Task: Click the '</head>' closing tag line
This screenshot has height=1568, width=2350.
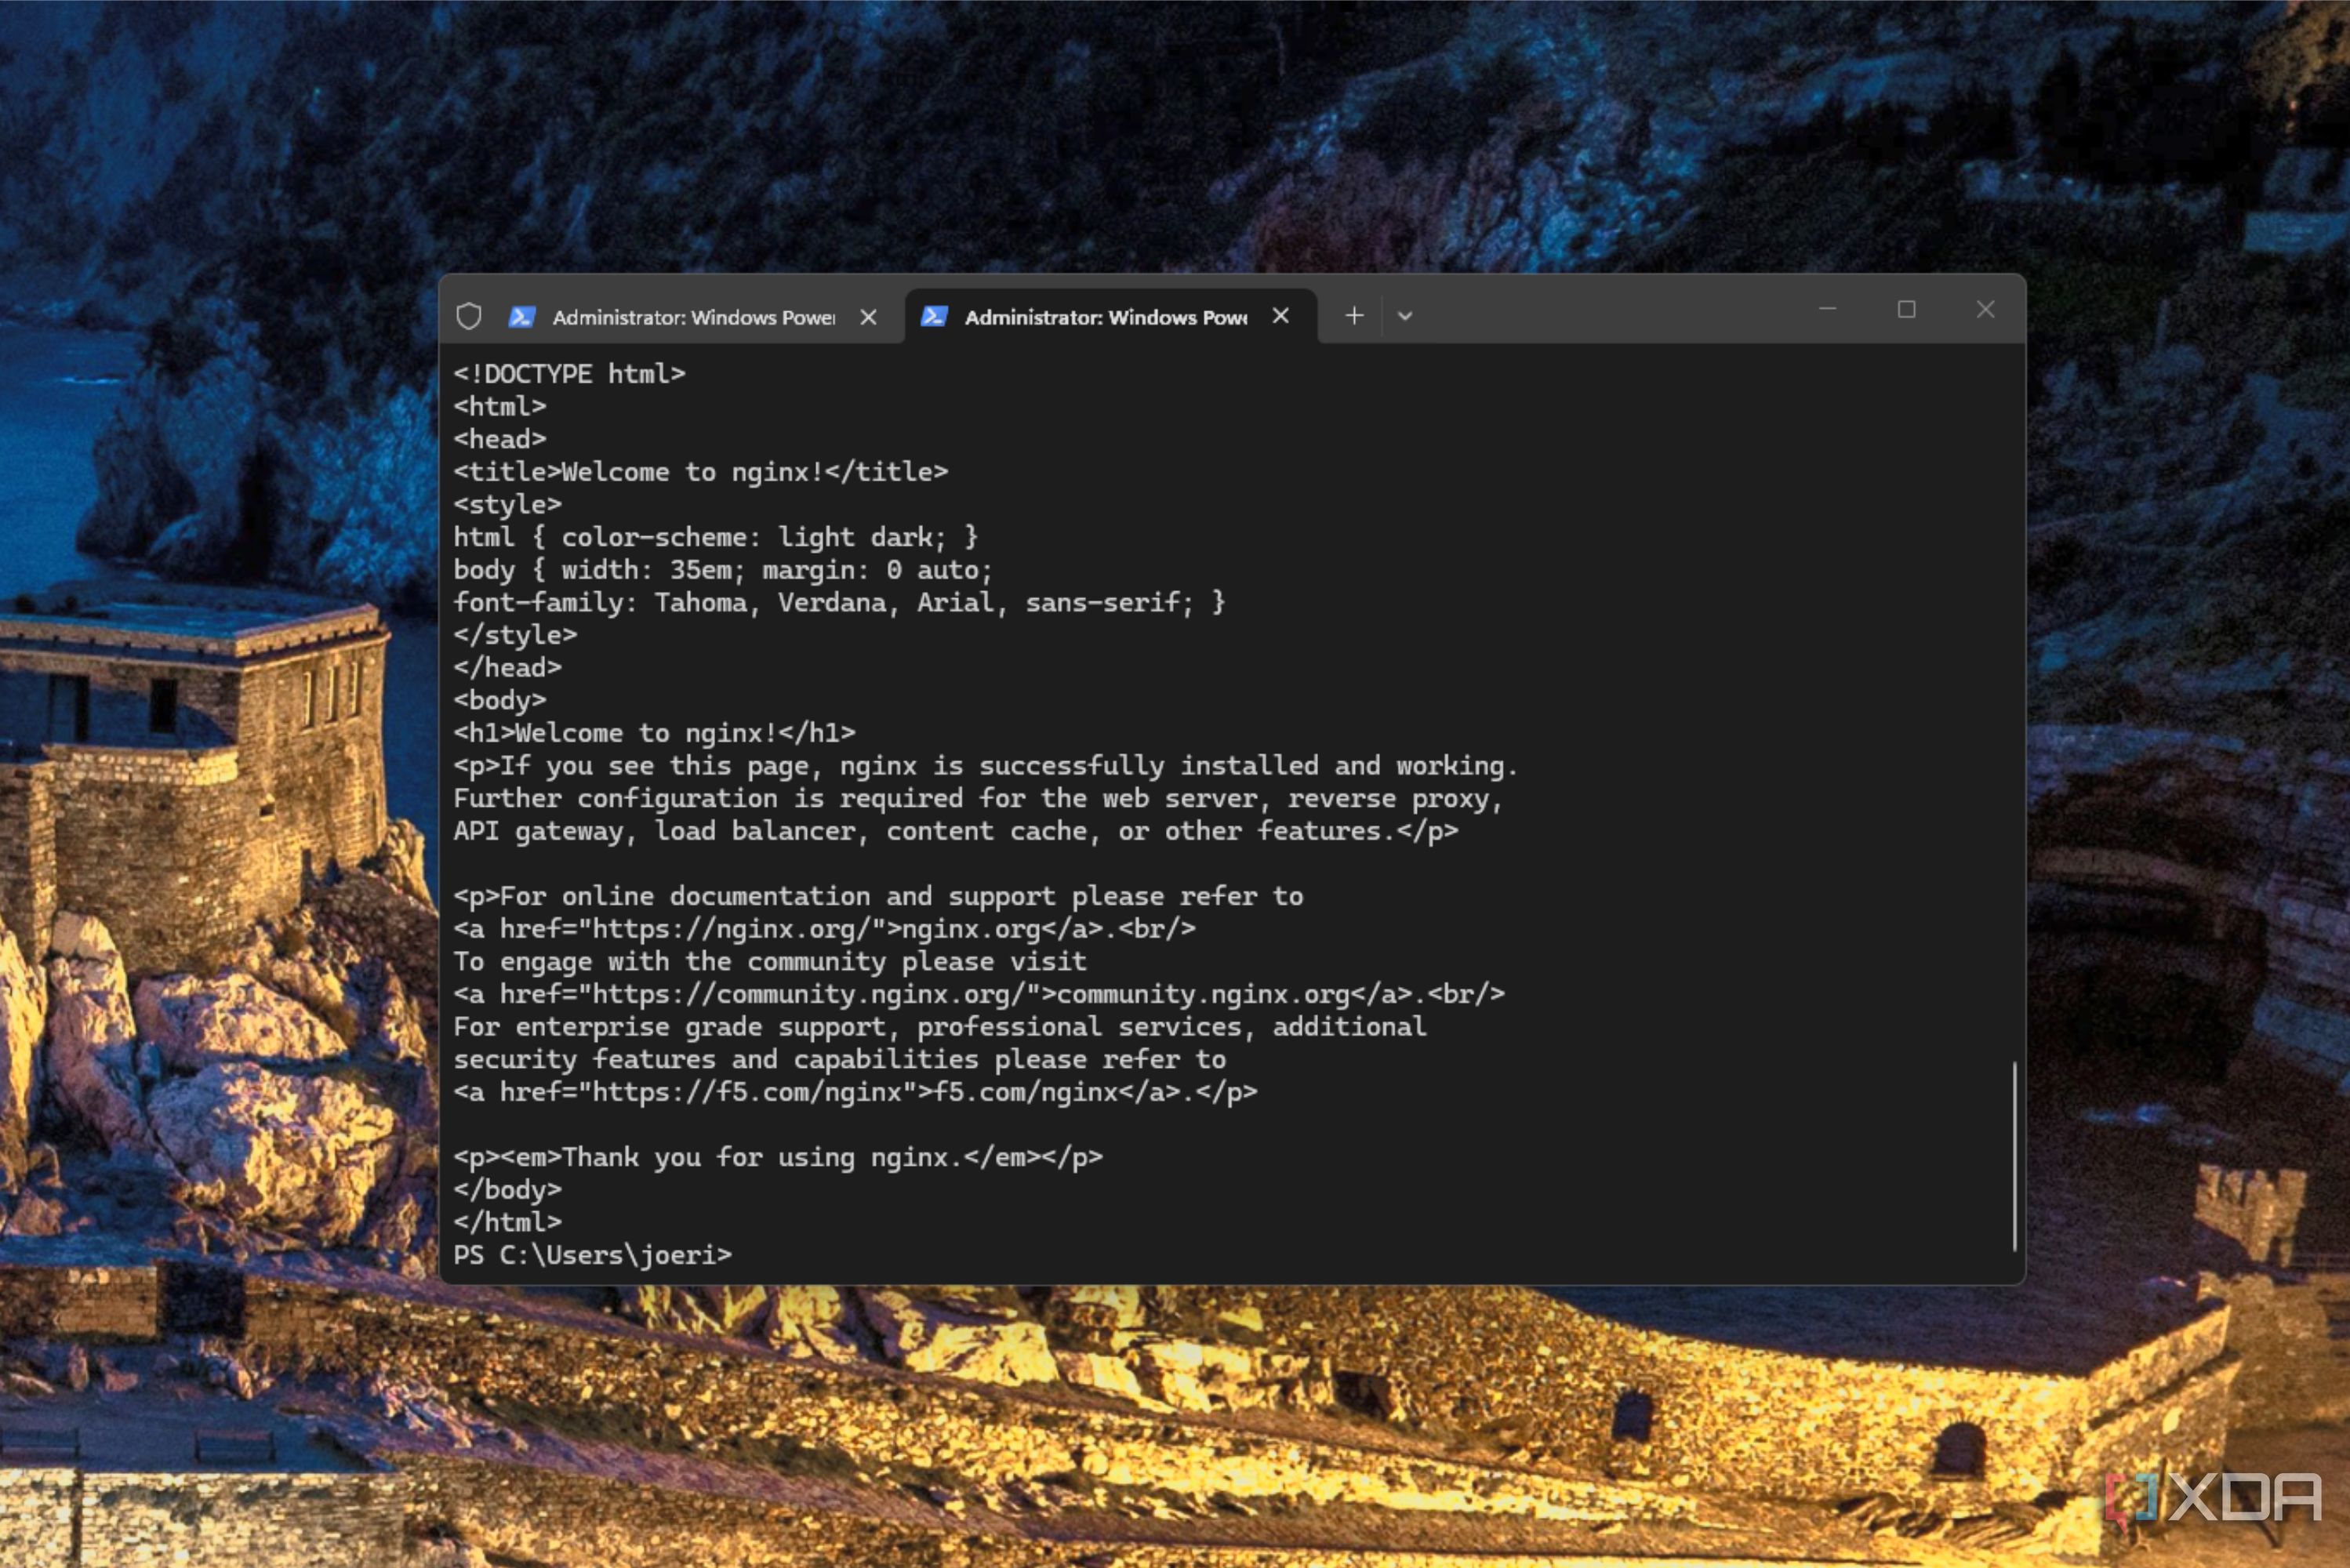Action: point(507,668)
